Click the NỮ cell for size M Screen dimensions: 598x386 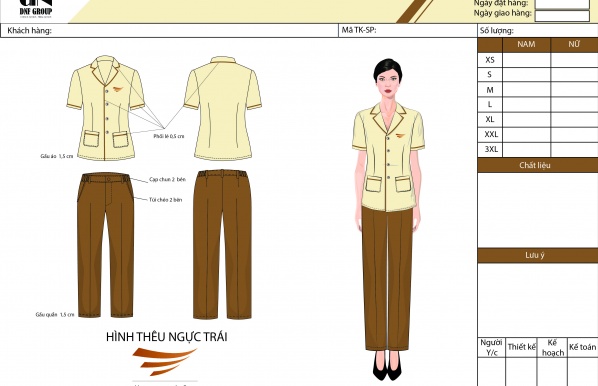pyautogui.click(x=574, y=90)
